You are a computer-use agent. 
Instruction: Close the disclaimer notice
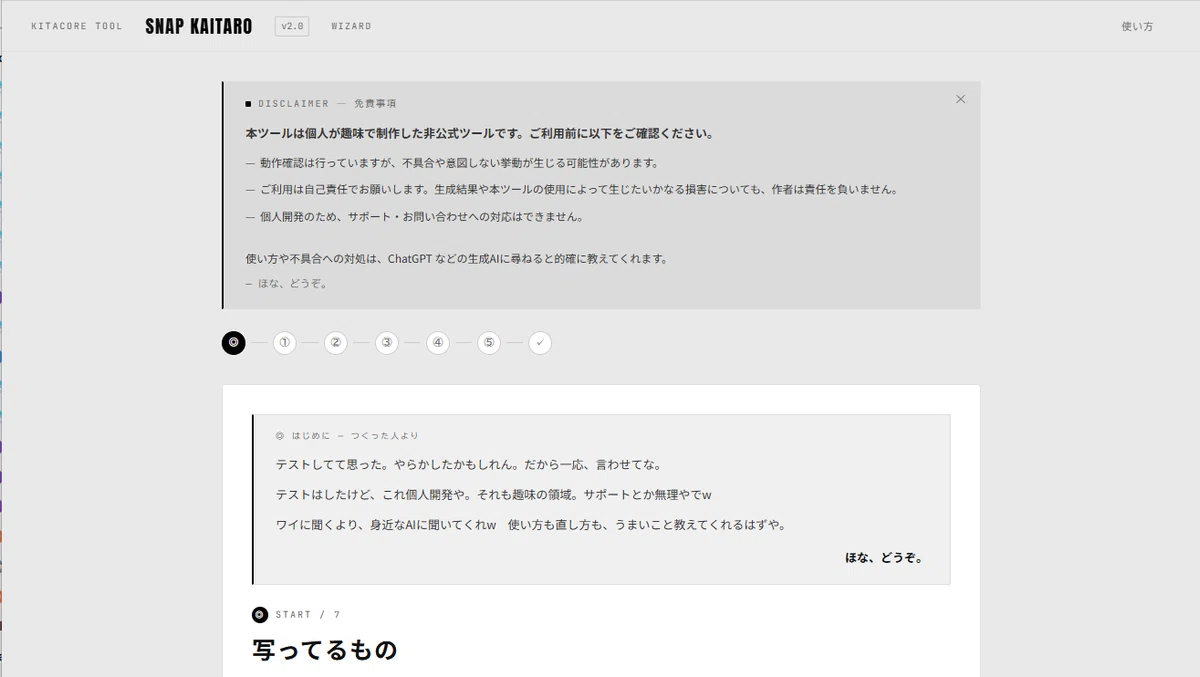point(960,99)
